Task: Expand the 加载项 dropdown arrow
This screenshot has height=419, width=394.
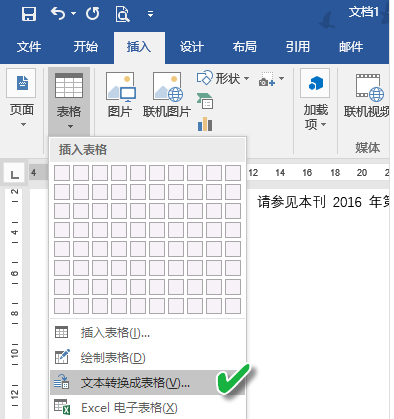Action: click(x=323, y=125)
